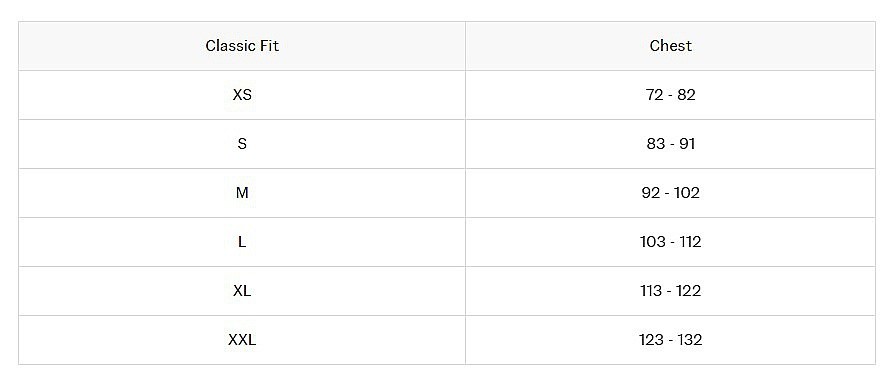Viewport: 889px width, 383px height.
Task: Select the S size cell
Action: [242, 144]
